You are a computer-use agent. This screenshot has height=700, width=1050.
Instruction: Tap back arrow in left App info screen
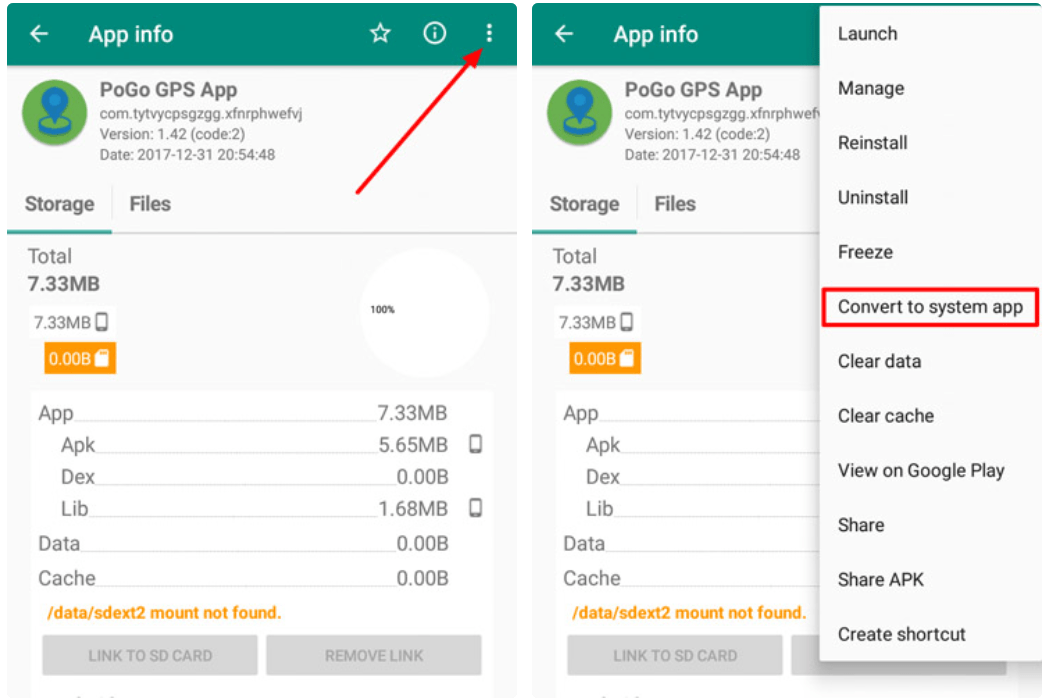coord(39,33)
